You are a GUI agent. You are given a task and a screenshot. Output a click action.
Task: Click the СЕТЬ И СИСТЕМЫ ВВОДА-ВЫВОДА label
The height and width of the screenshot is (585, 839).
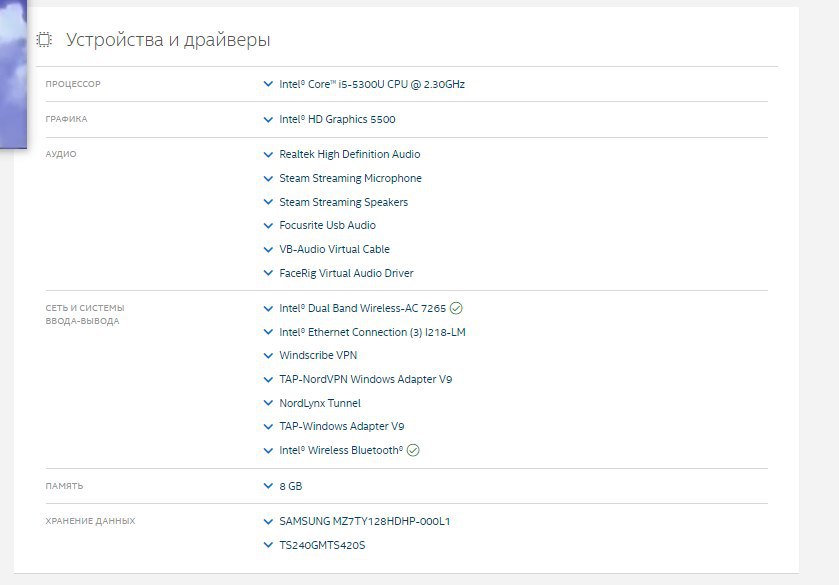point(85,315)
